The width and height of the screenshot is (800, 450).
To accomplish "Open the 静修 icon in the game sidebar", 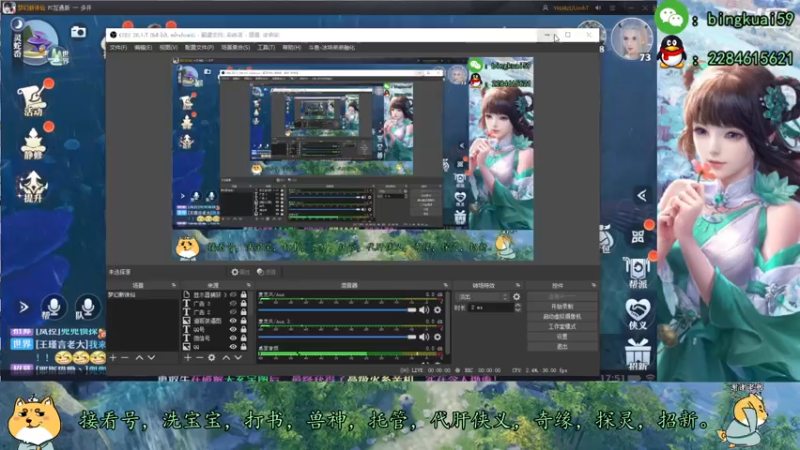I will click(33, 143).
